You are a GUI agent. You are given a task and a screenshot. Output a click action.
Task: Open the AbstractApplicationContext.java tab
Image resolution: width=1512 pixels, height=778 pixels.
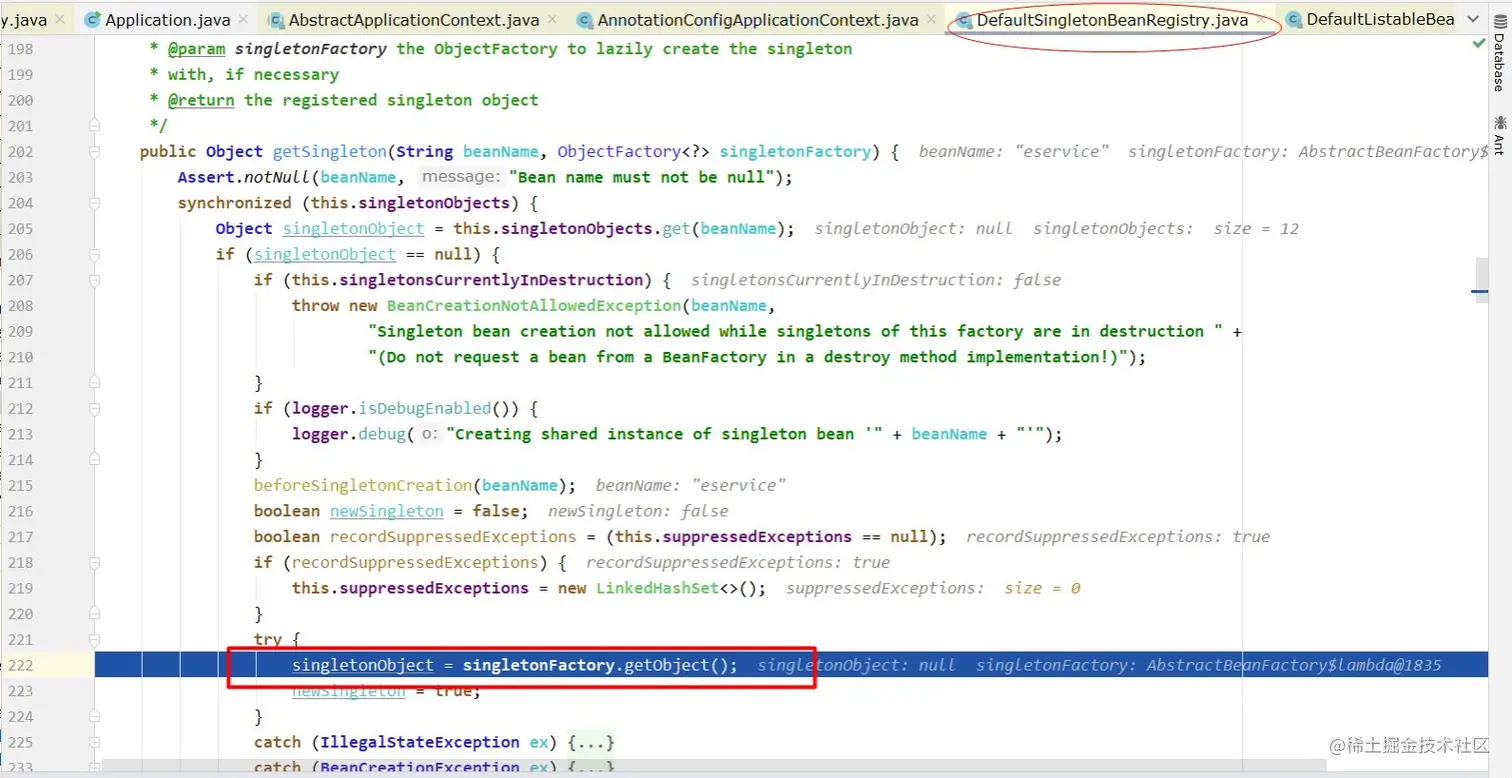pyautogui.click(x=416, y=20)
